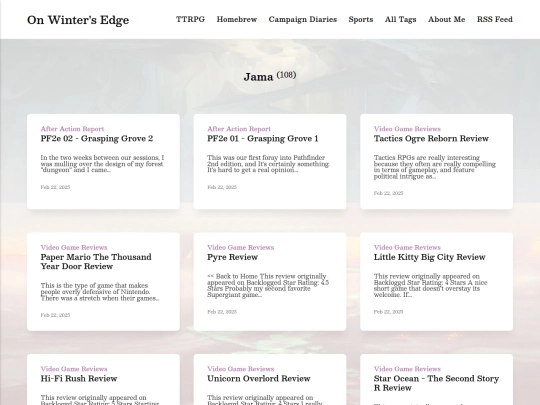
Task: Open PF2e 02 - Grasping Grove 2 post
Action: point(97,138)
